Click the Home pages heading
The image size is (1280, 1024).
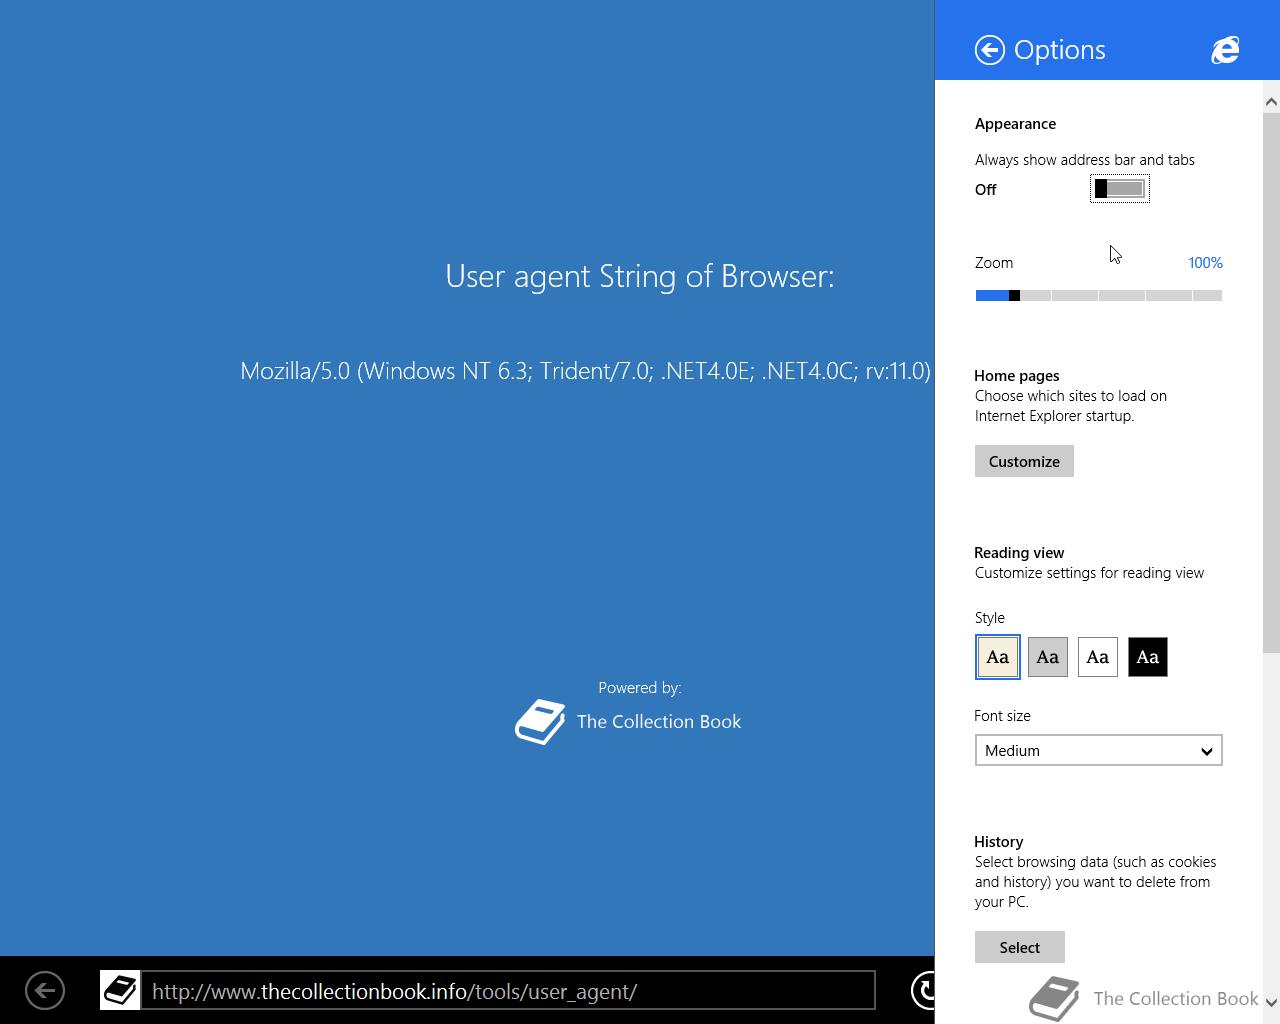pyautogui.click(x=1017, y=376)
